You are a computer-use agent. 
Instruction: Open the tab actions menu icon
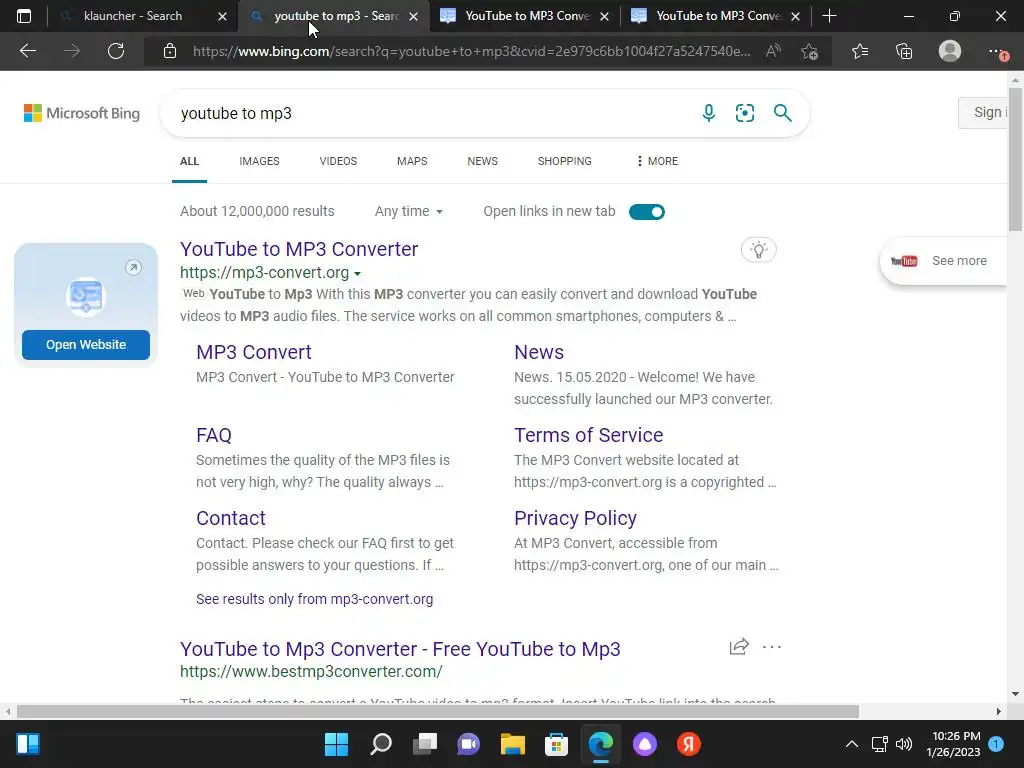tap(24, 16)
